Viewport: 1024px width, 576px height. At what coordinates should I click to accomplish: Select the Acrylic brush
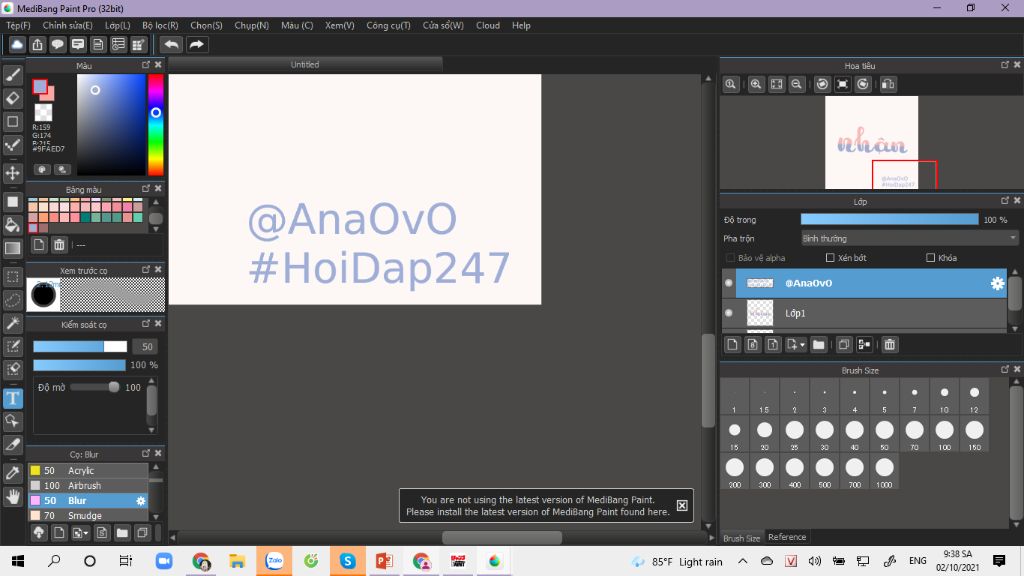[88, 470]
